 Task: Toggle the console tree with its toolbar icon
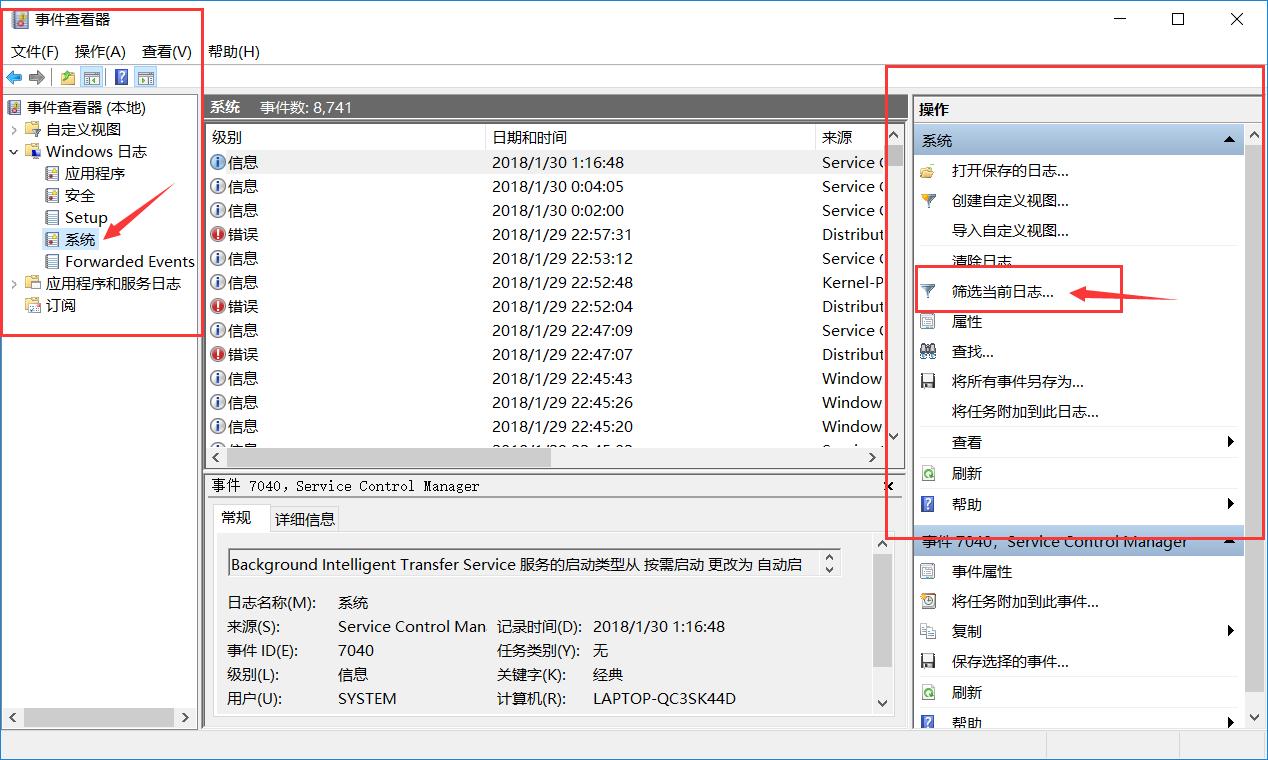click(90, 77)
